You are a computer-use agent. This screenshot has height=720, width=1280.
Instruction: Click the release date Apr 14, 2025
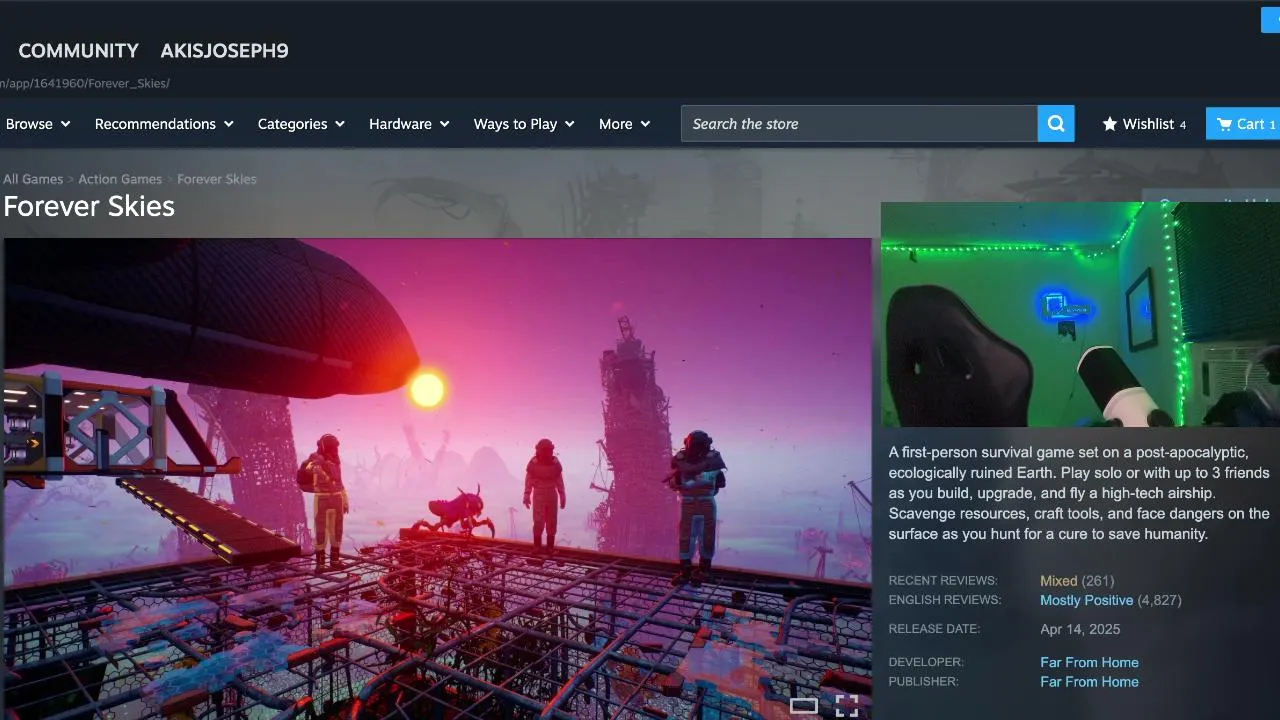(x=1080, y=630)
